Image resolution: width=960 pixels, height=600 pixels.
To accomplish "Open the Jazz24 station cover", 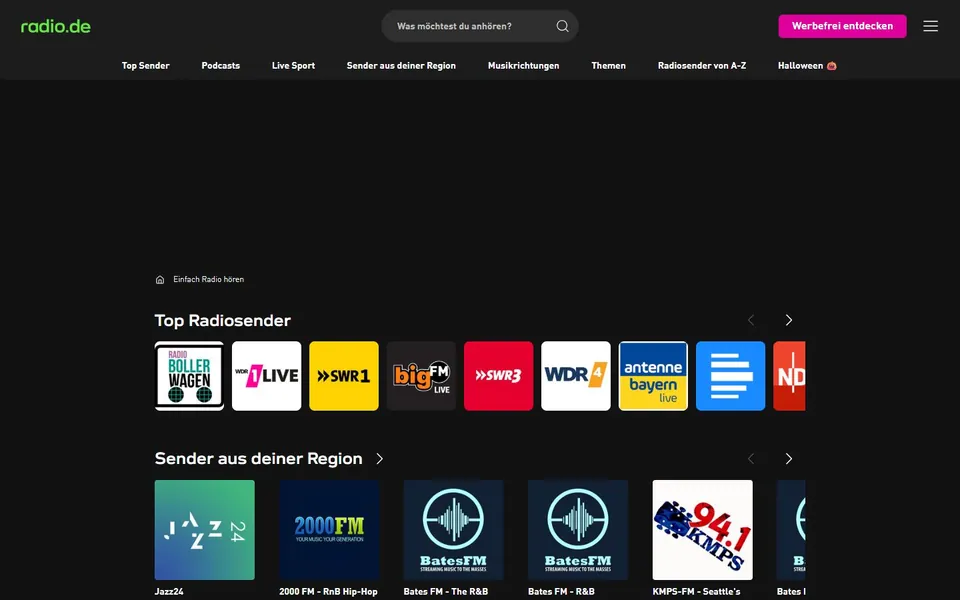I will tap(204, 530).
